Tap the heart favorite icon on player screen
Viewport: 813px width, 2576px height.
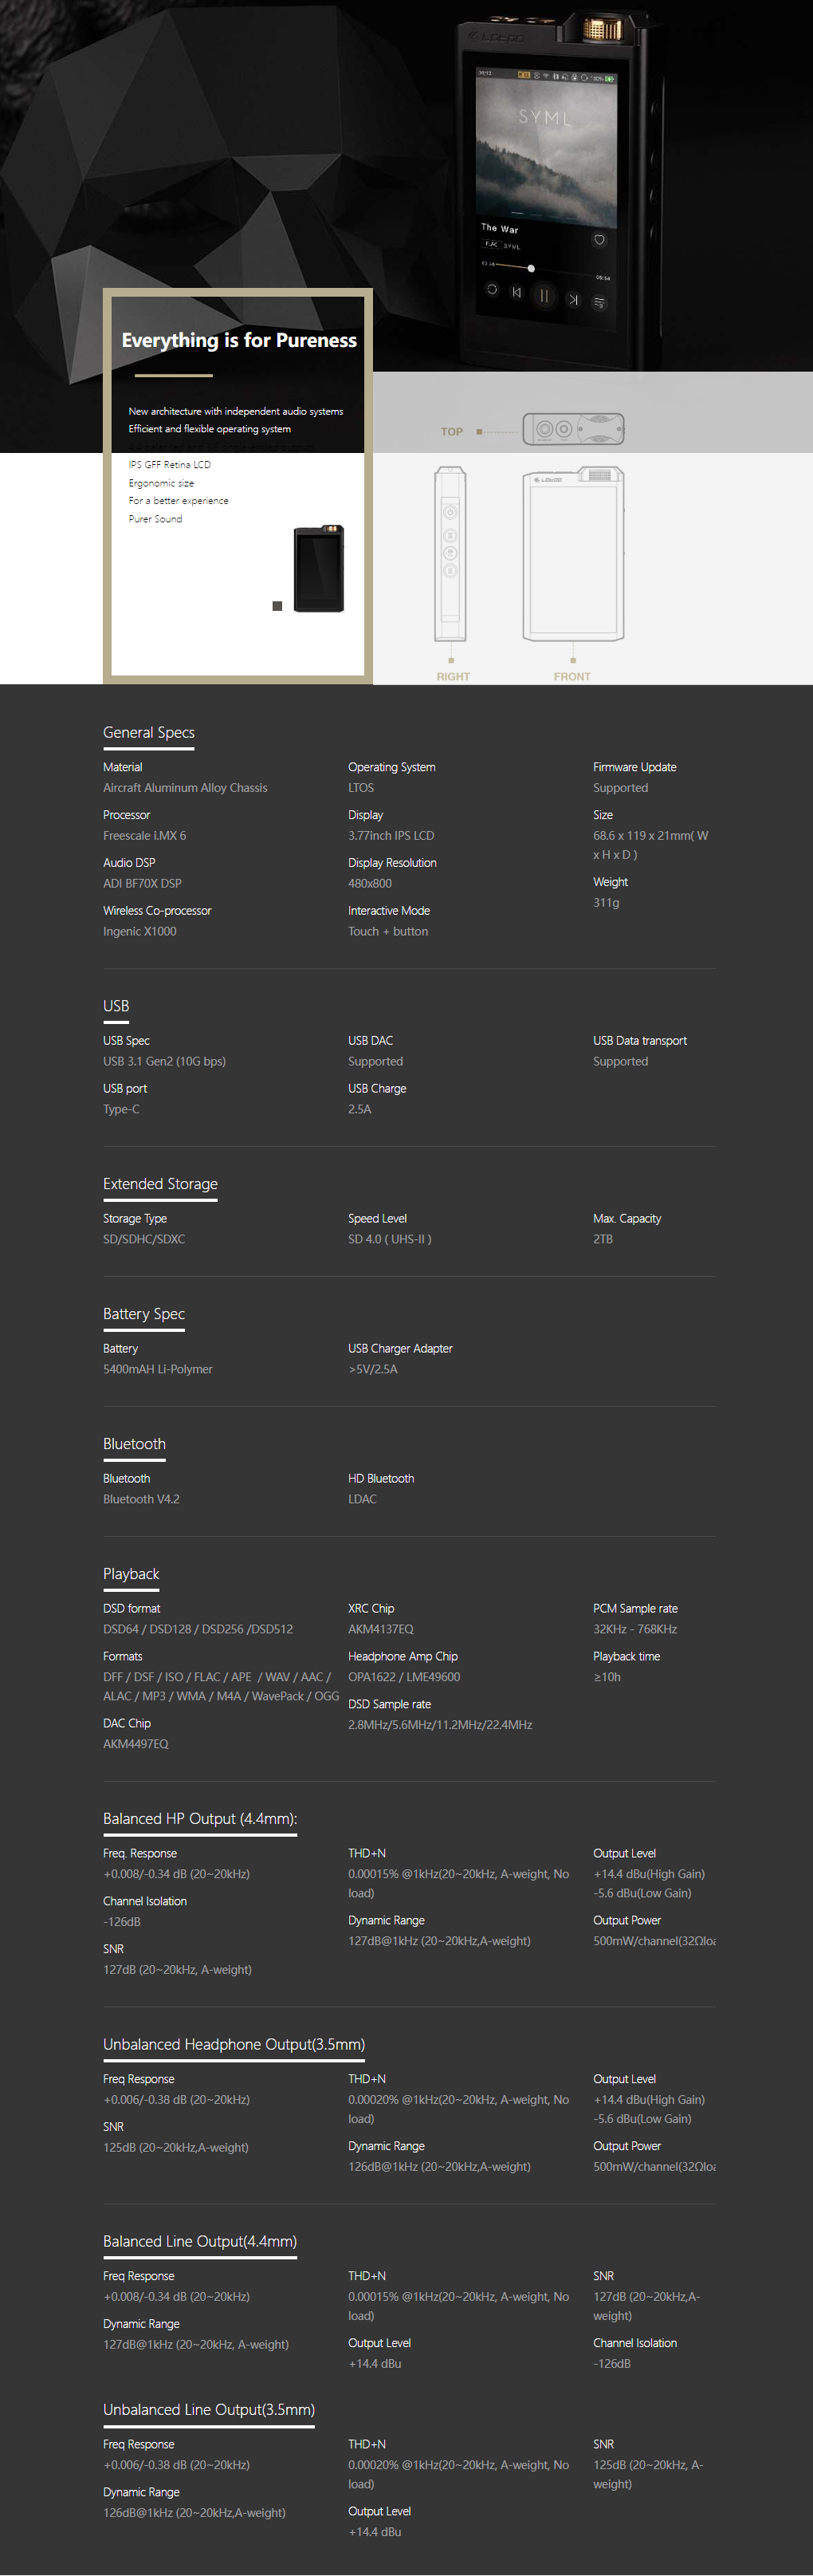(599, 240)
